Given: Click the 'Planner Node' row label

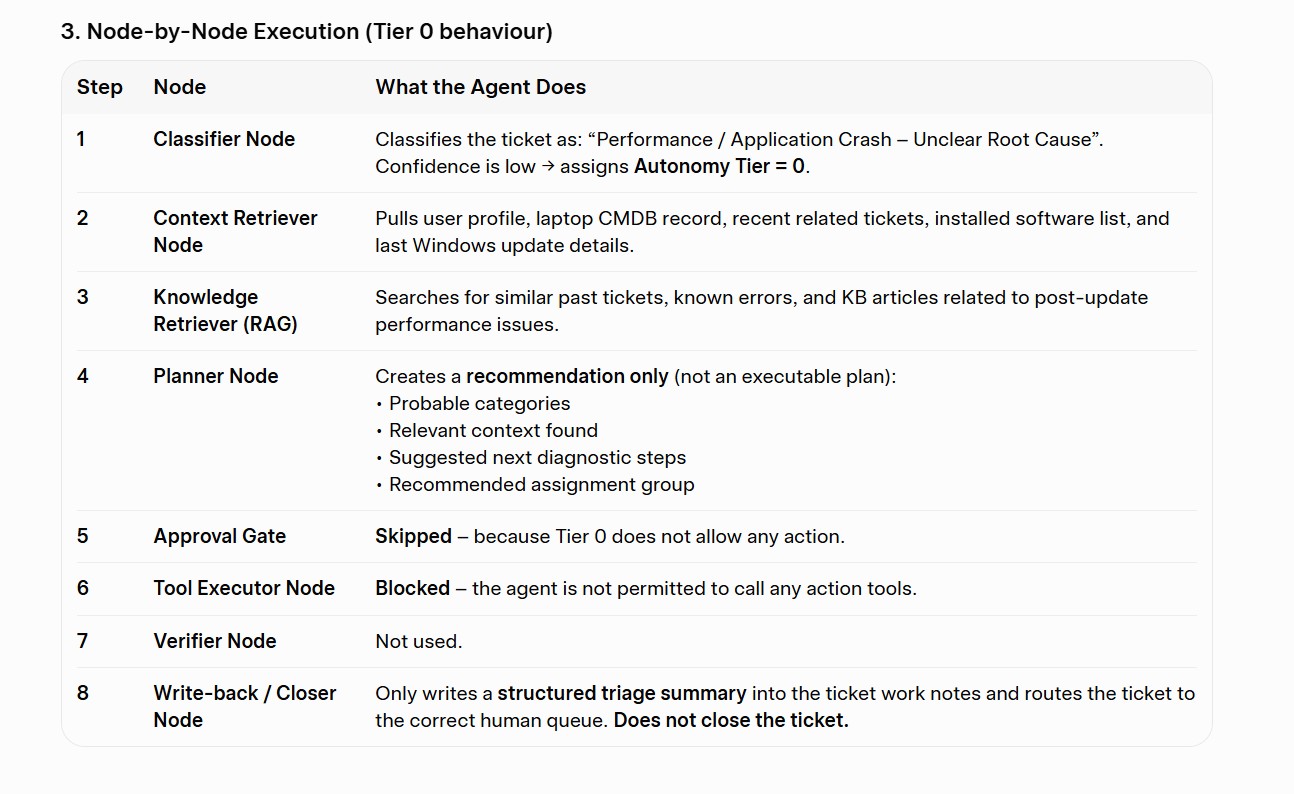Looking at the screenshot, I should (x=216, y=376).
